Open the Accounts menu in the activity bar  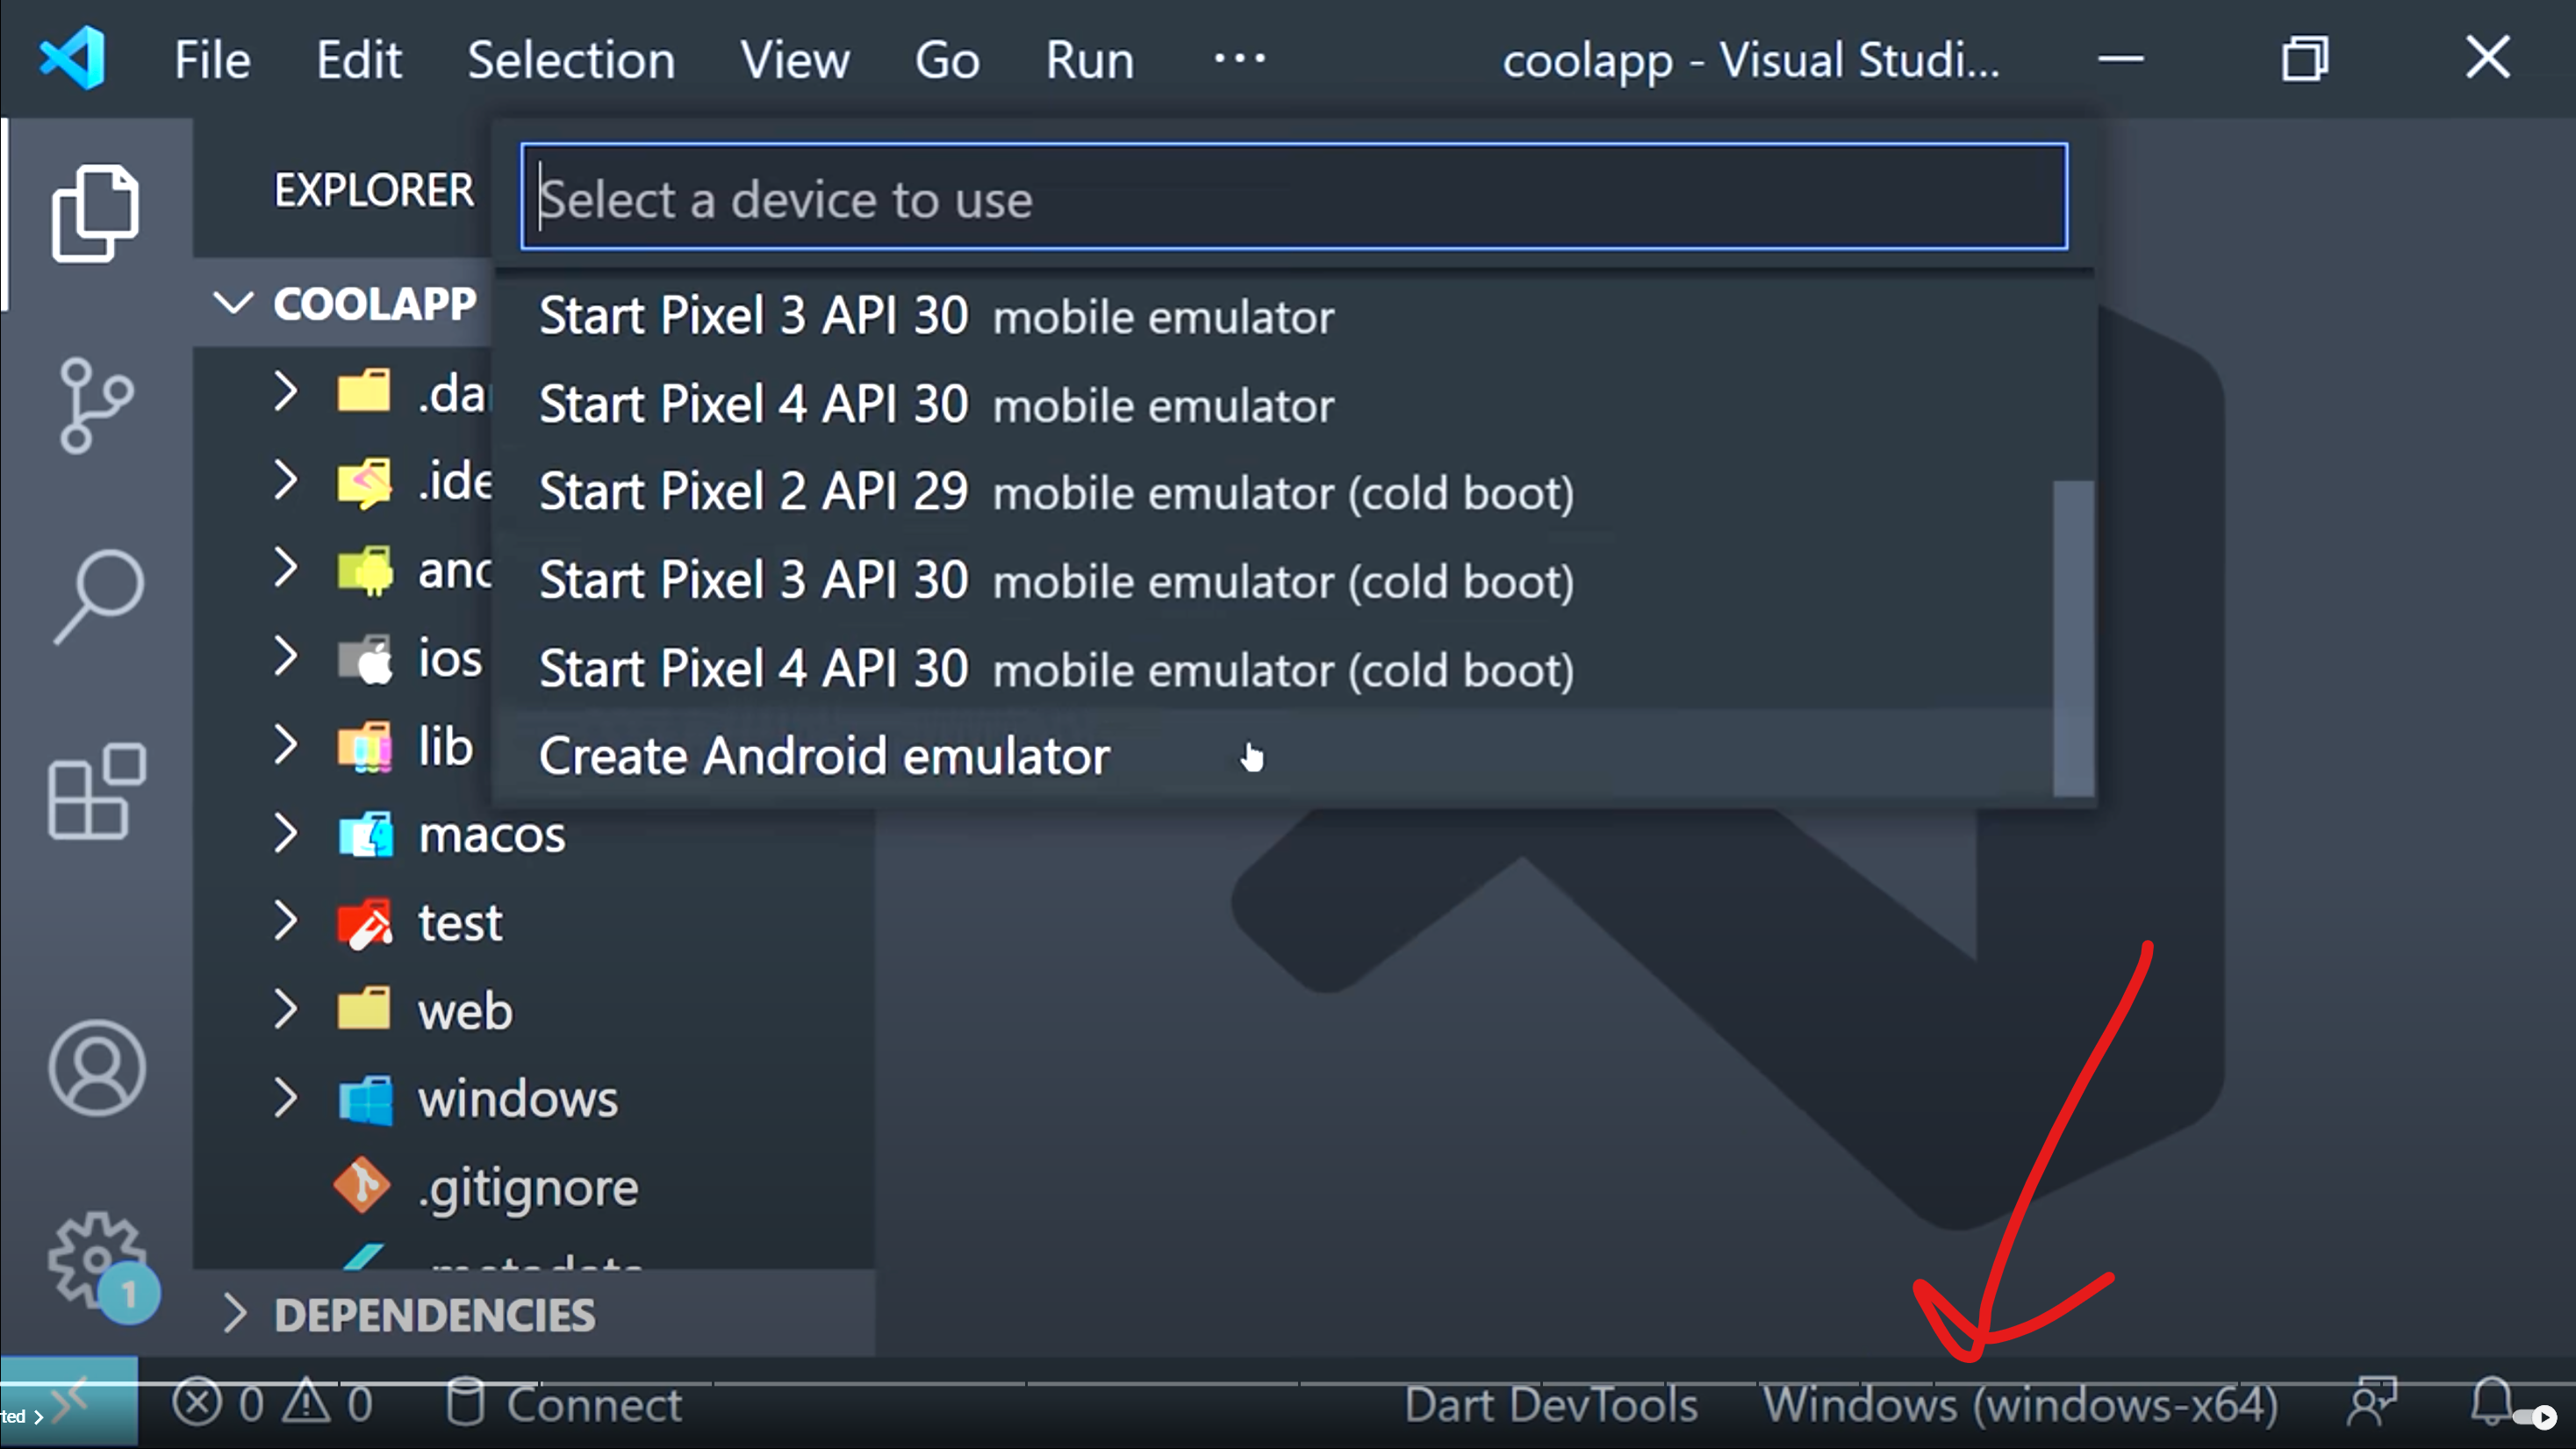point(96,1067)
